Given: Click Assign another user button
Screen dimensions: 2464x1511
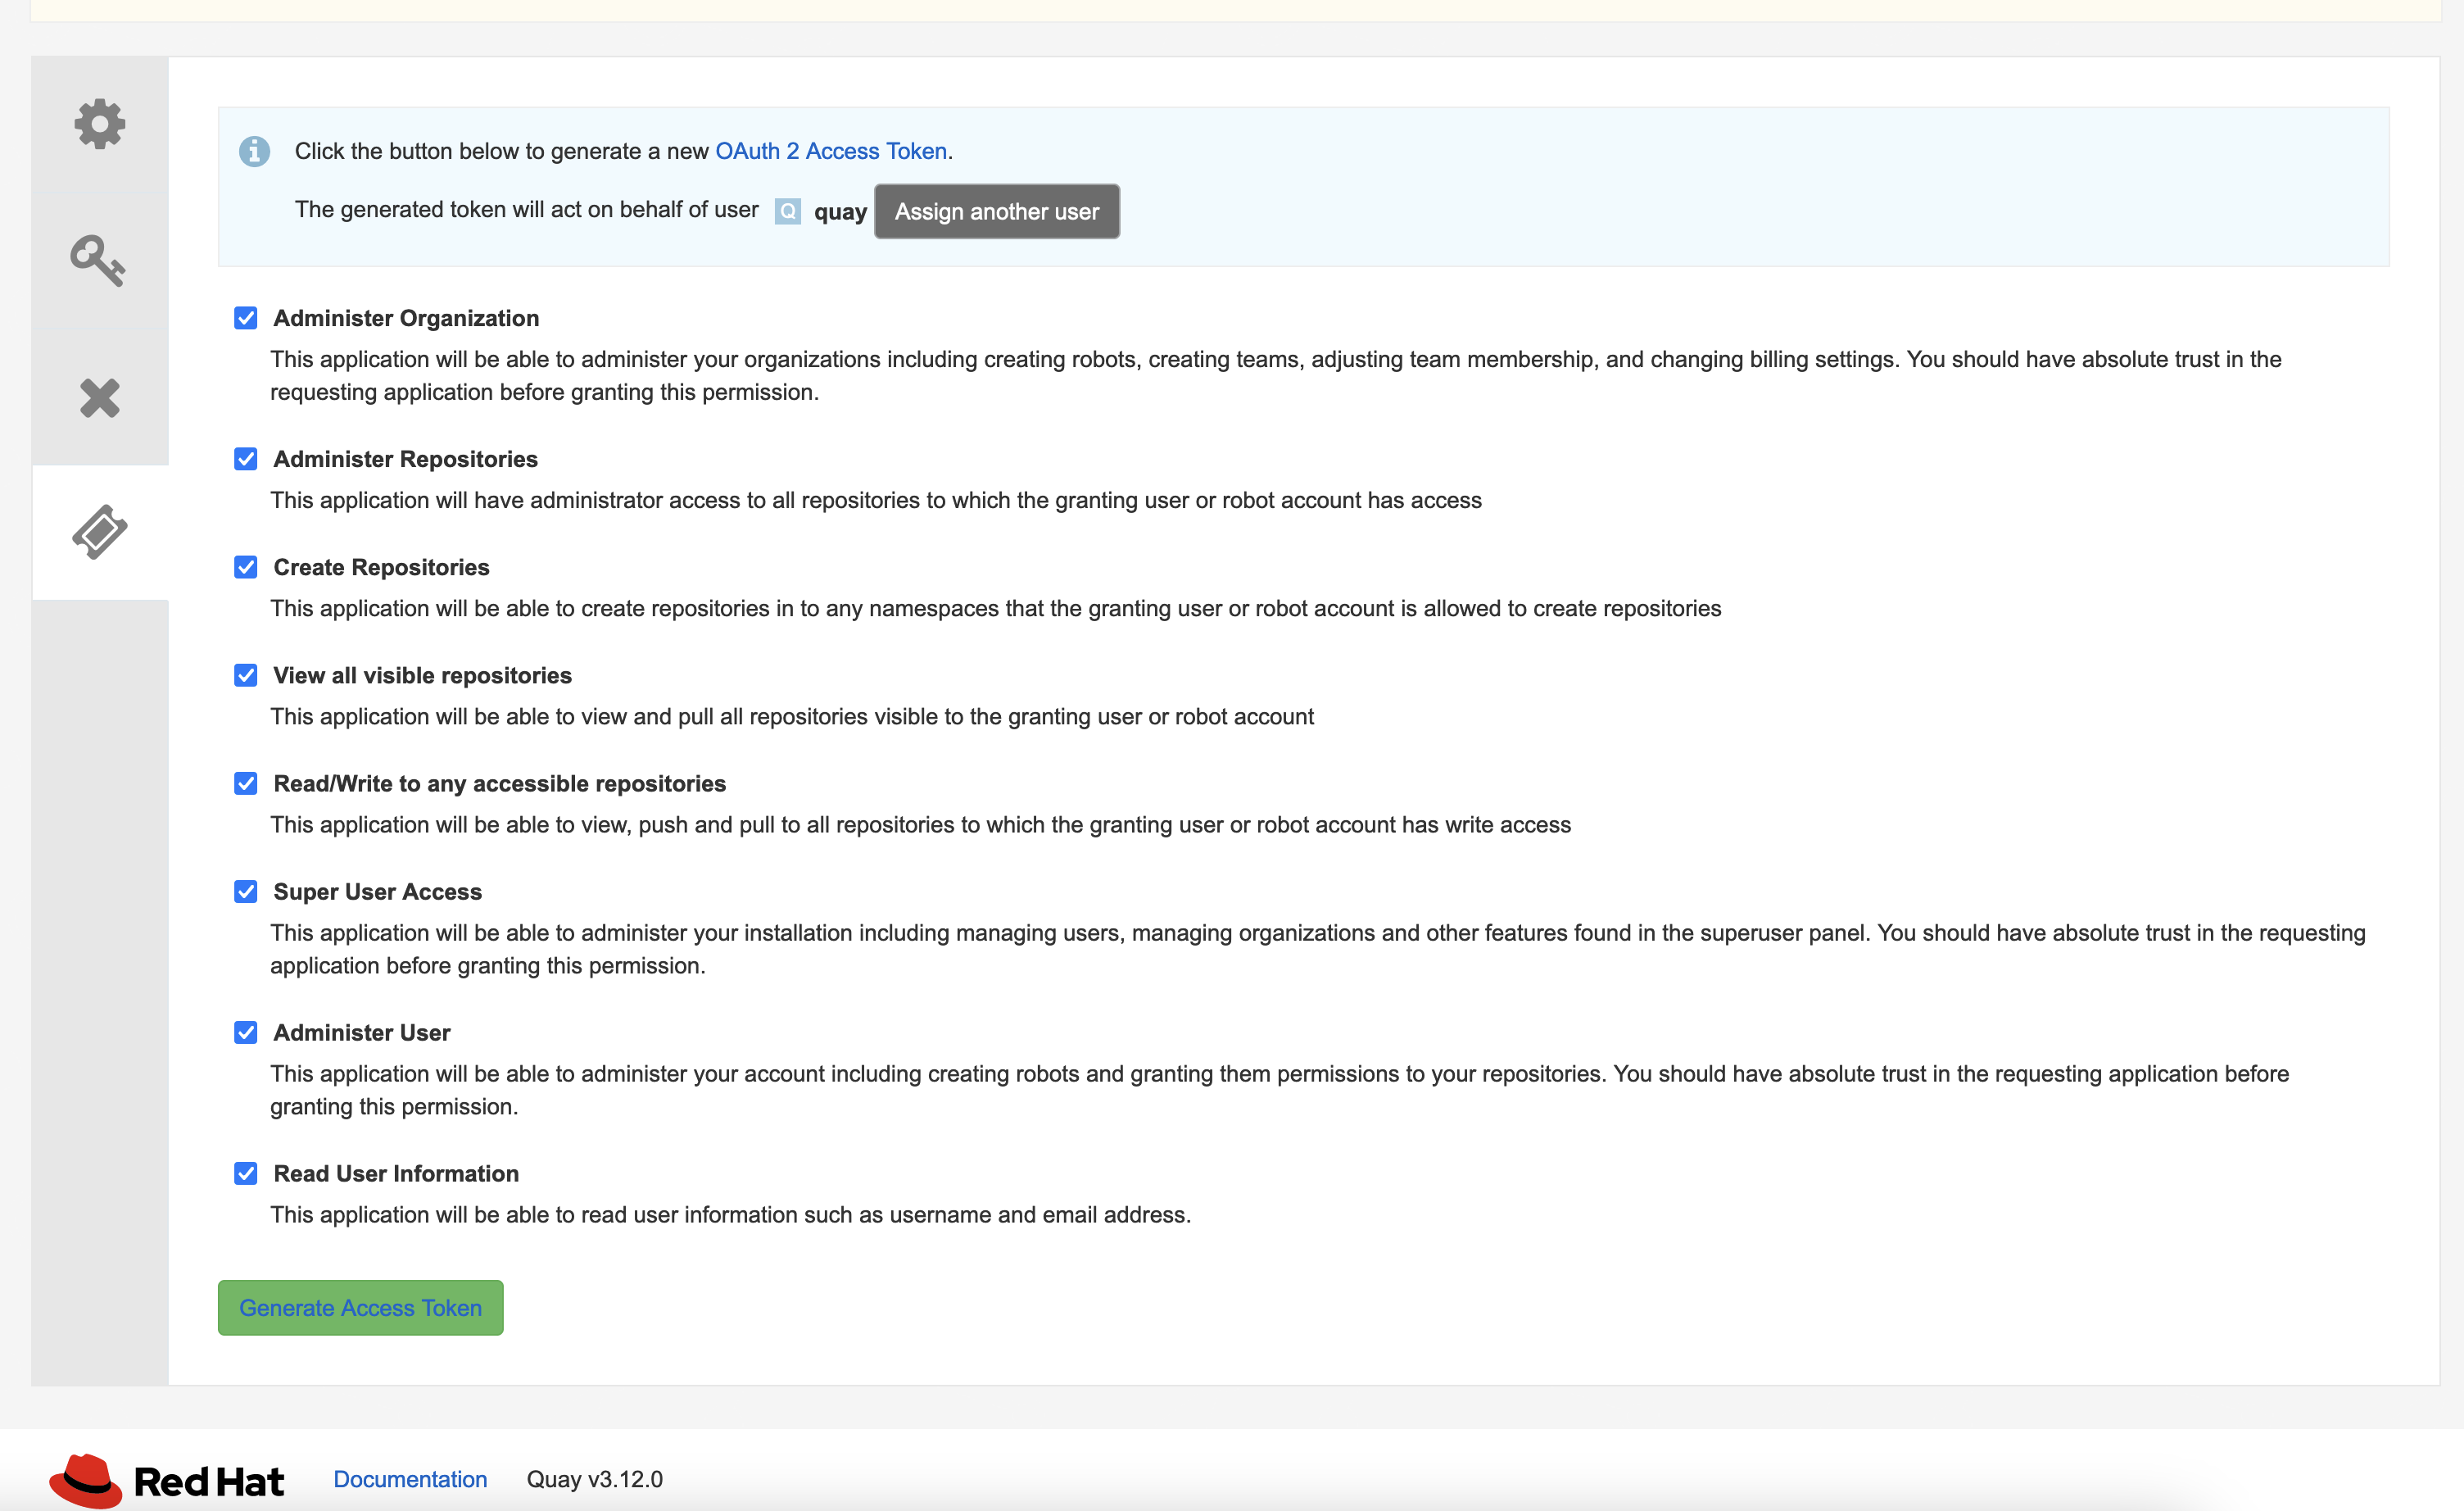Looking at the screenshot, I should click(996, 212).
